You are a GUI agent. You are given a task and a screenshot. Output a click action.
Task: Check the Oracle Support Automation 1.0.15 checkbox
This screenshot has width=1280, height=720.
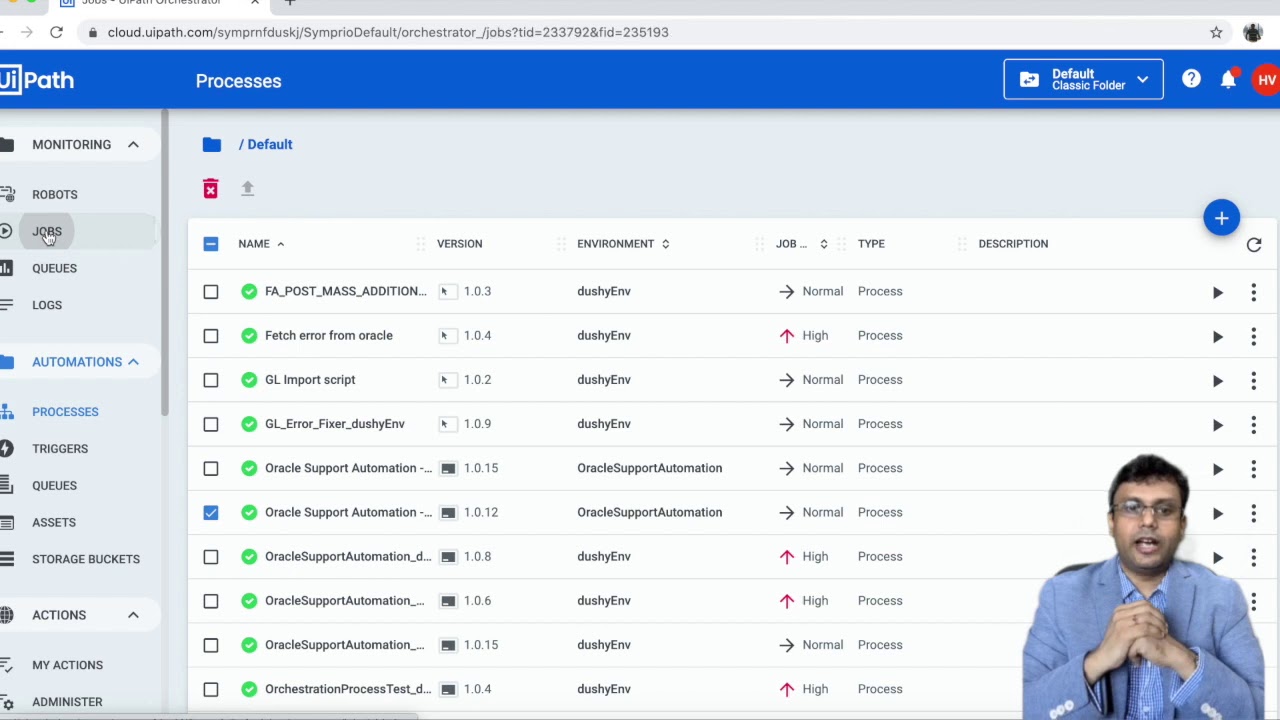click(x=210, y=468)
